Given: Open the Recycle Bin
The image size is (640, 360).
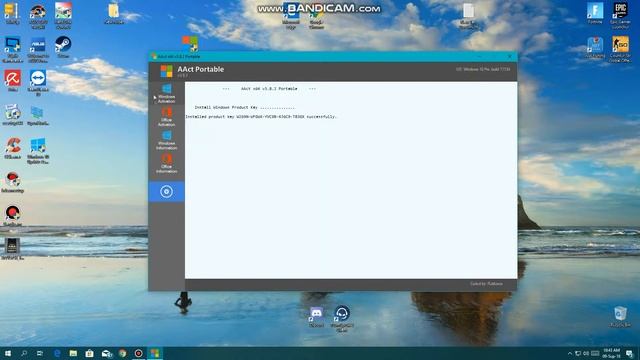Looking at the screenshot, I should 620,317.
